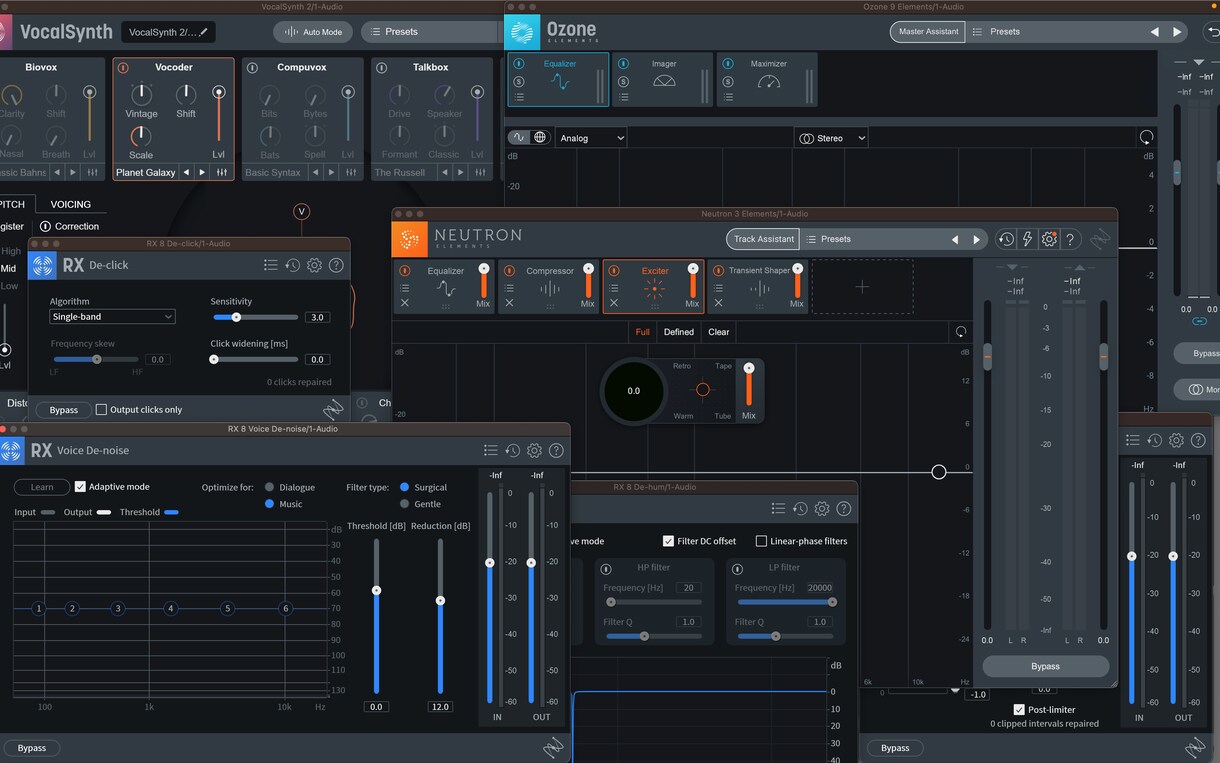The height and width of the screenshot is (763, 1220).
Task: Click Learn in Voice De-noise
Action: pyautogui.click(x=42, y=487)
